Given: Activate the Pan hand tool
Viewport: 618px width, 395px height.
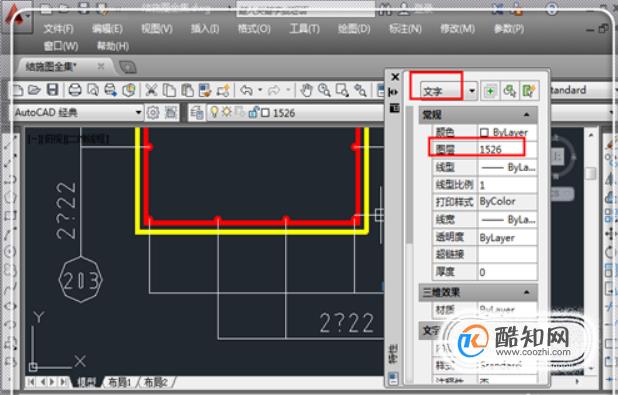Looking at the screenshot, I should 306,90.
